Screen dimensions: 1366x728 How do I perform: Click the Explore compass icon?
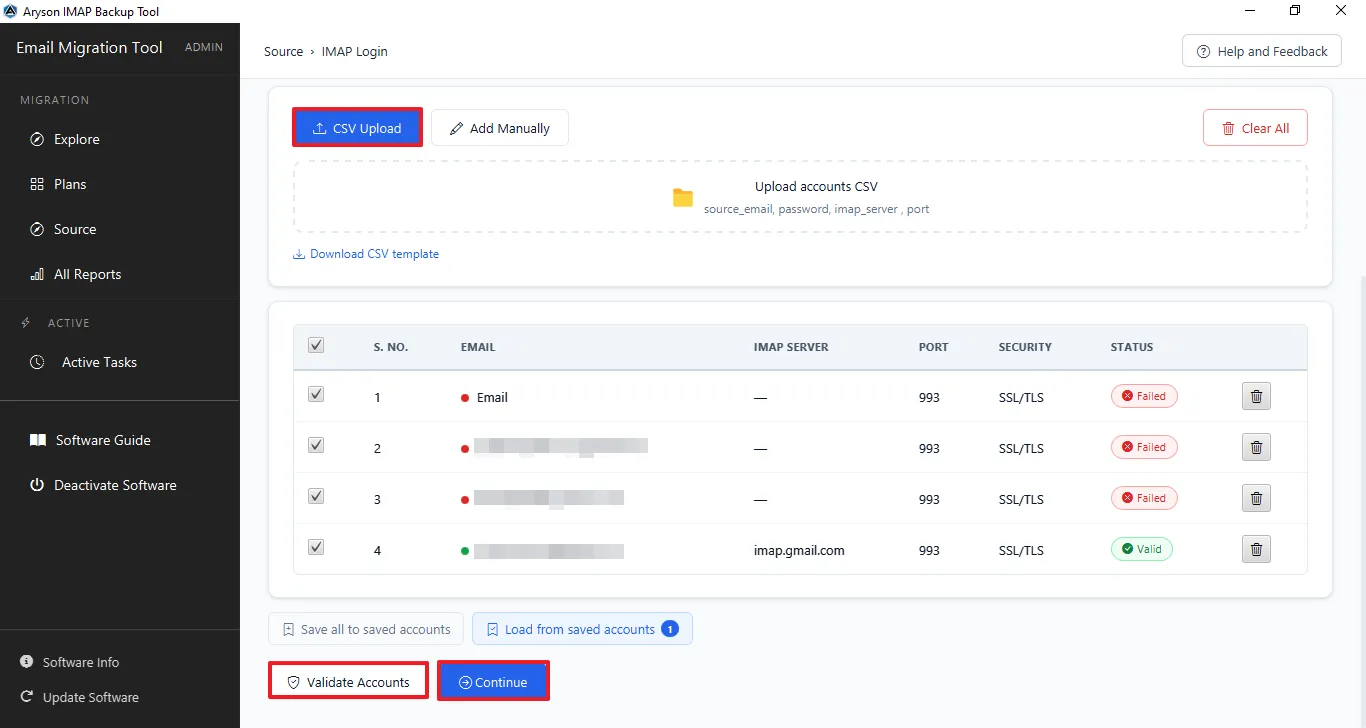click(x=37, y=139)
